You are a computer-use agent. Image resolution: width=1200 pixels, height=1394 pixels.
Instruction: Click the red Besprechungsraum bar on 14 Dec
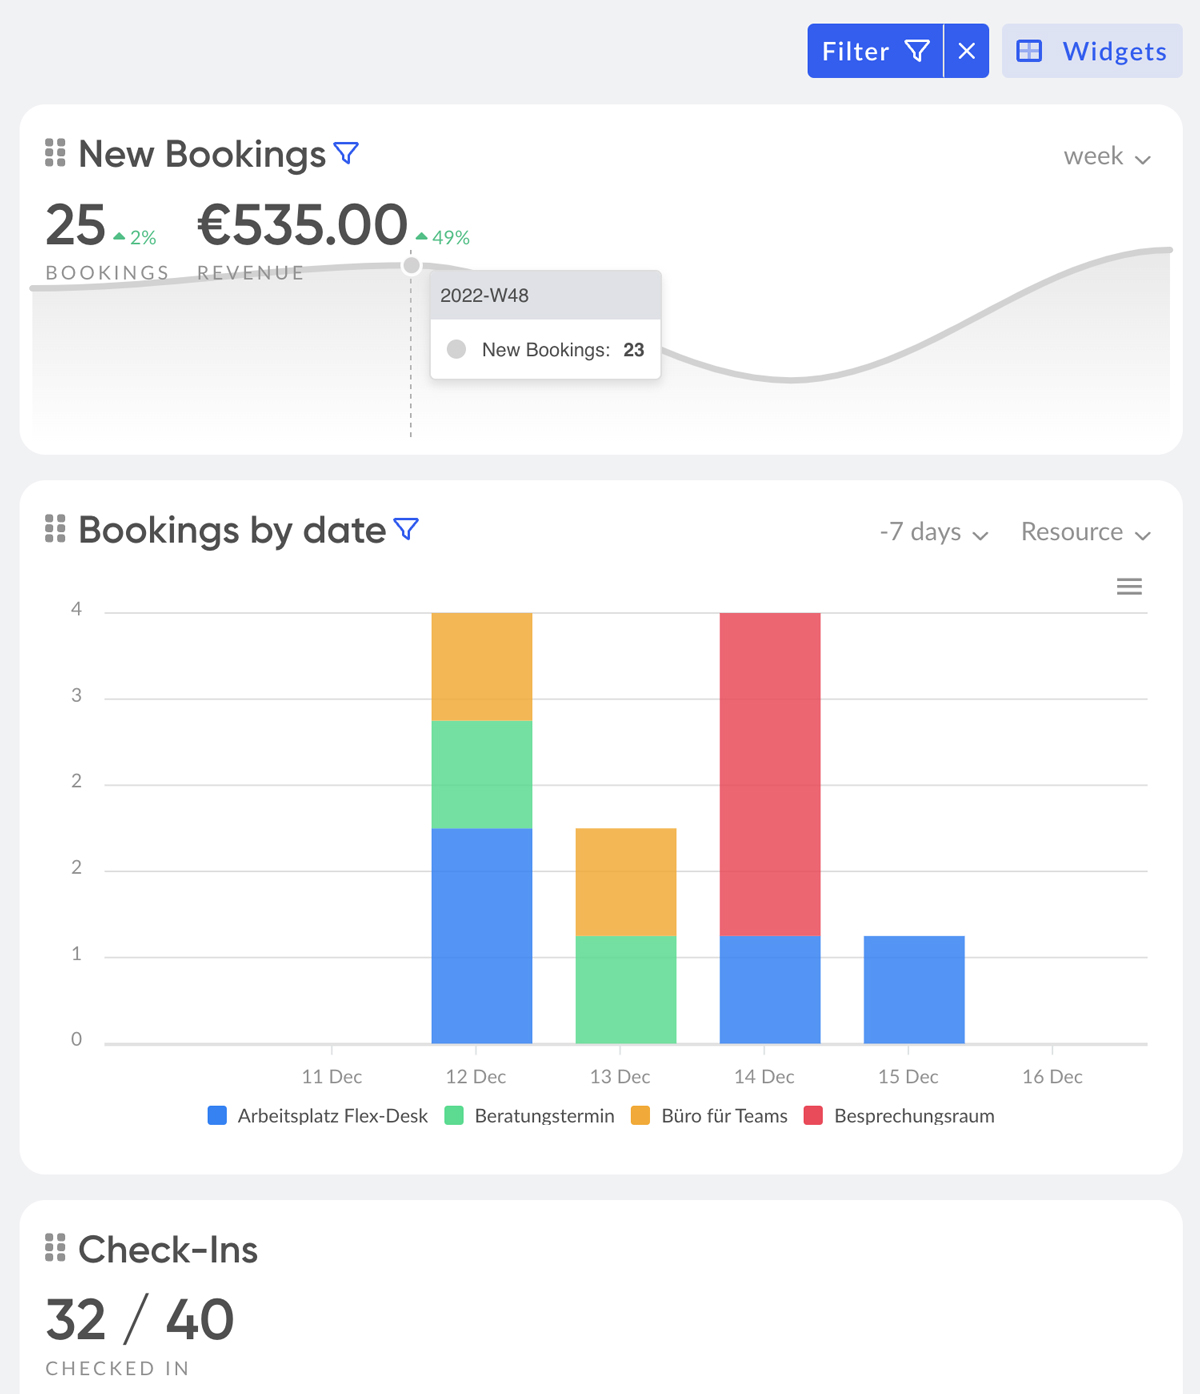pos(770,774)
